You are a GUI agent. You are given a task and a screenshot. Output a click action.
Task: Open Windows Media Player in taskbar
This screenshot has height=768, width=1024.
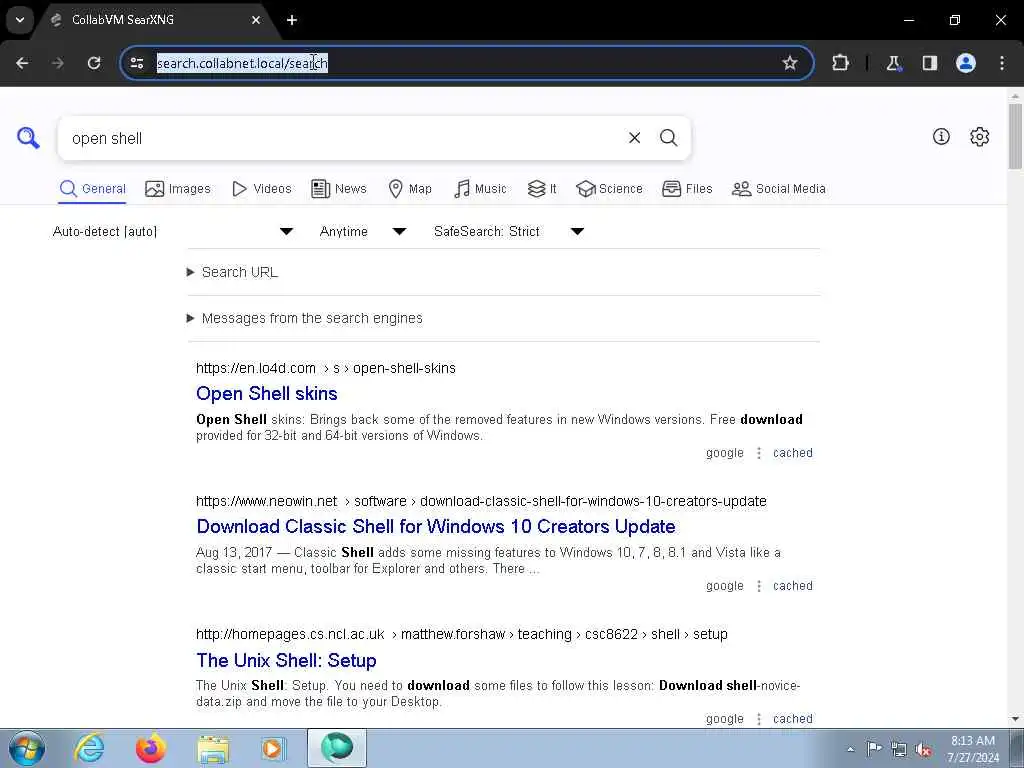[273, 748]
